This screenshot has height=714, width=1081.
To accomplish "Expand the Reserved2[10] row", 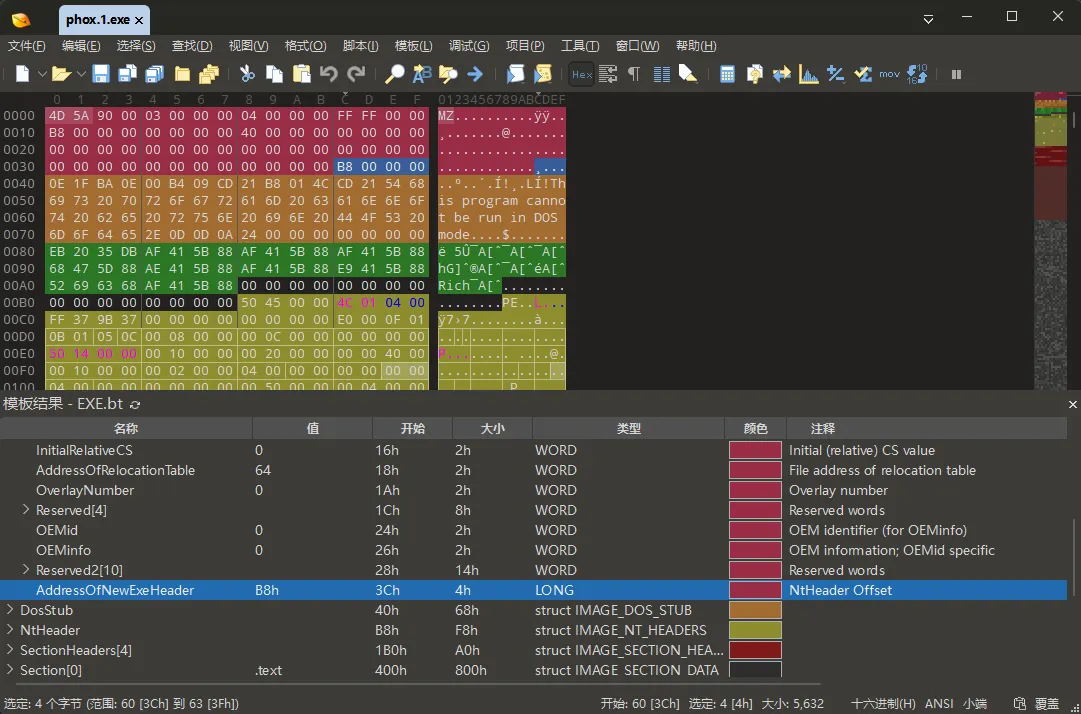I will [26, 570].
